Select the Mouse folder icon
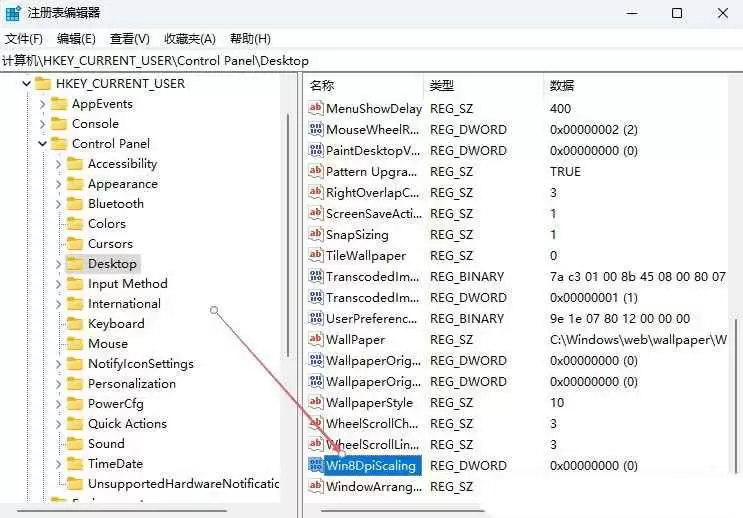Image resolution: width=743 pixels, height=518 pixels. pyautogui.click(x=75, y=344)
